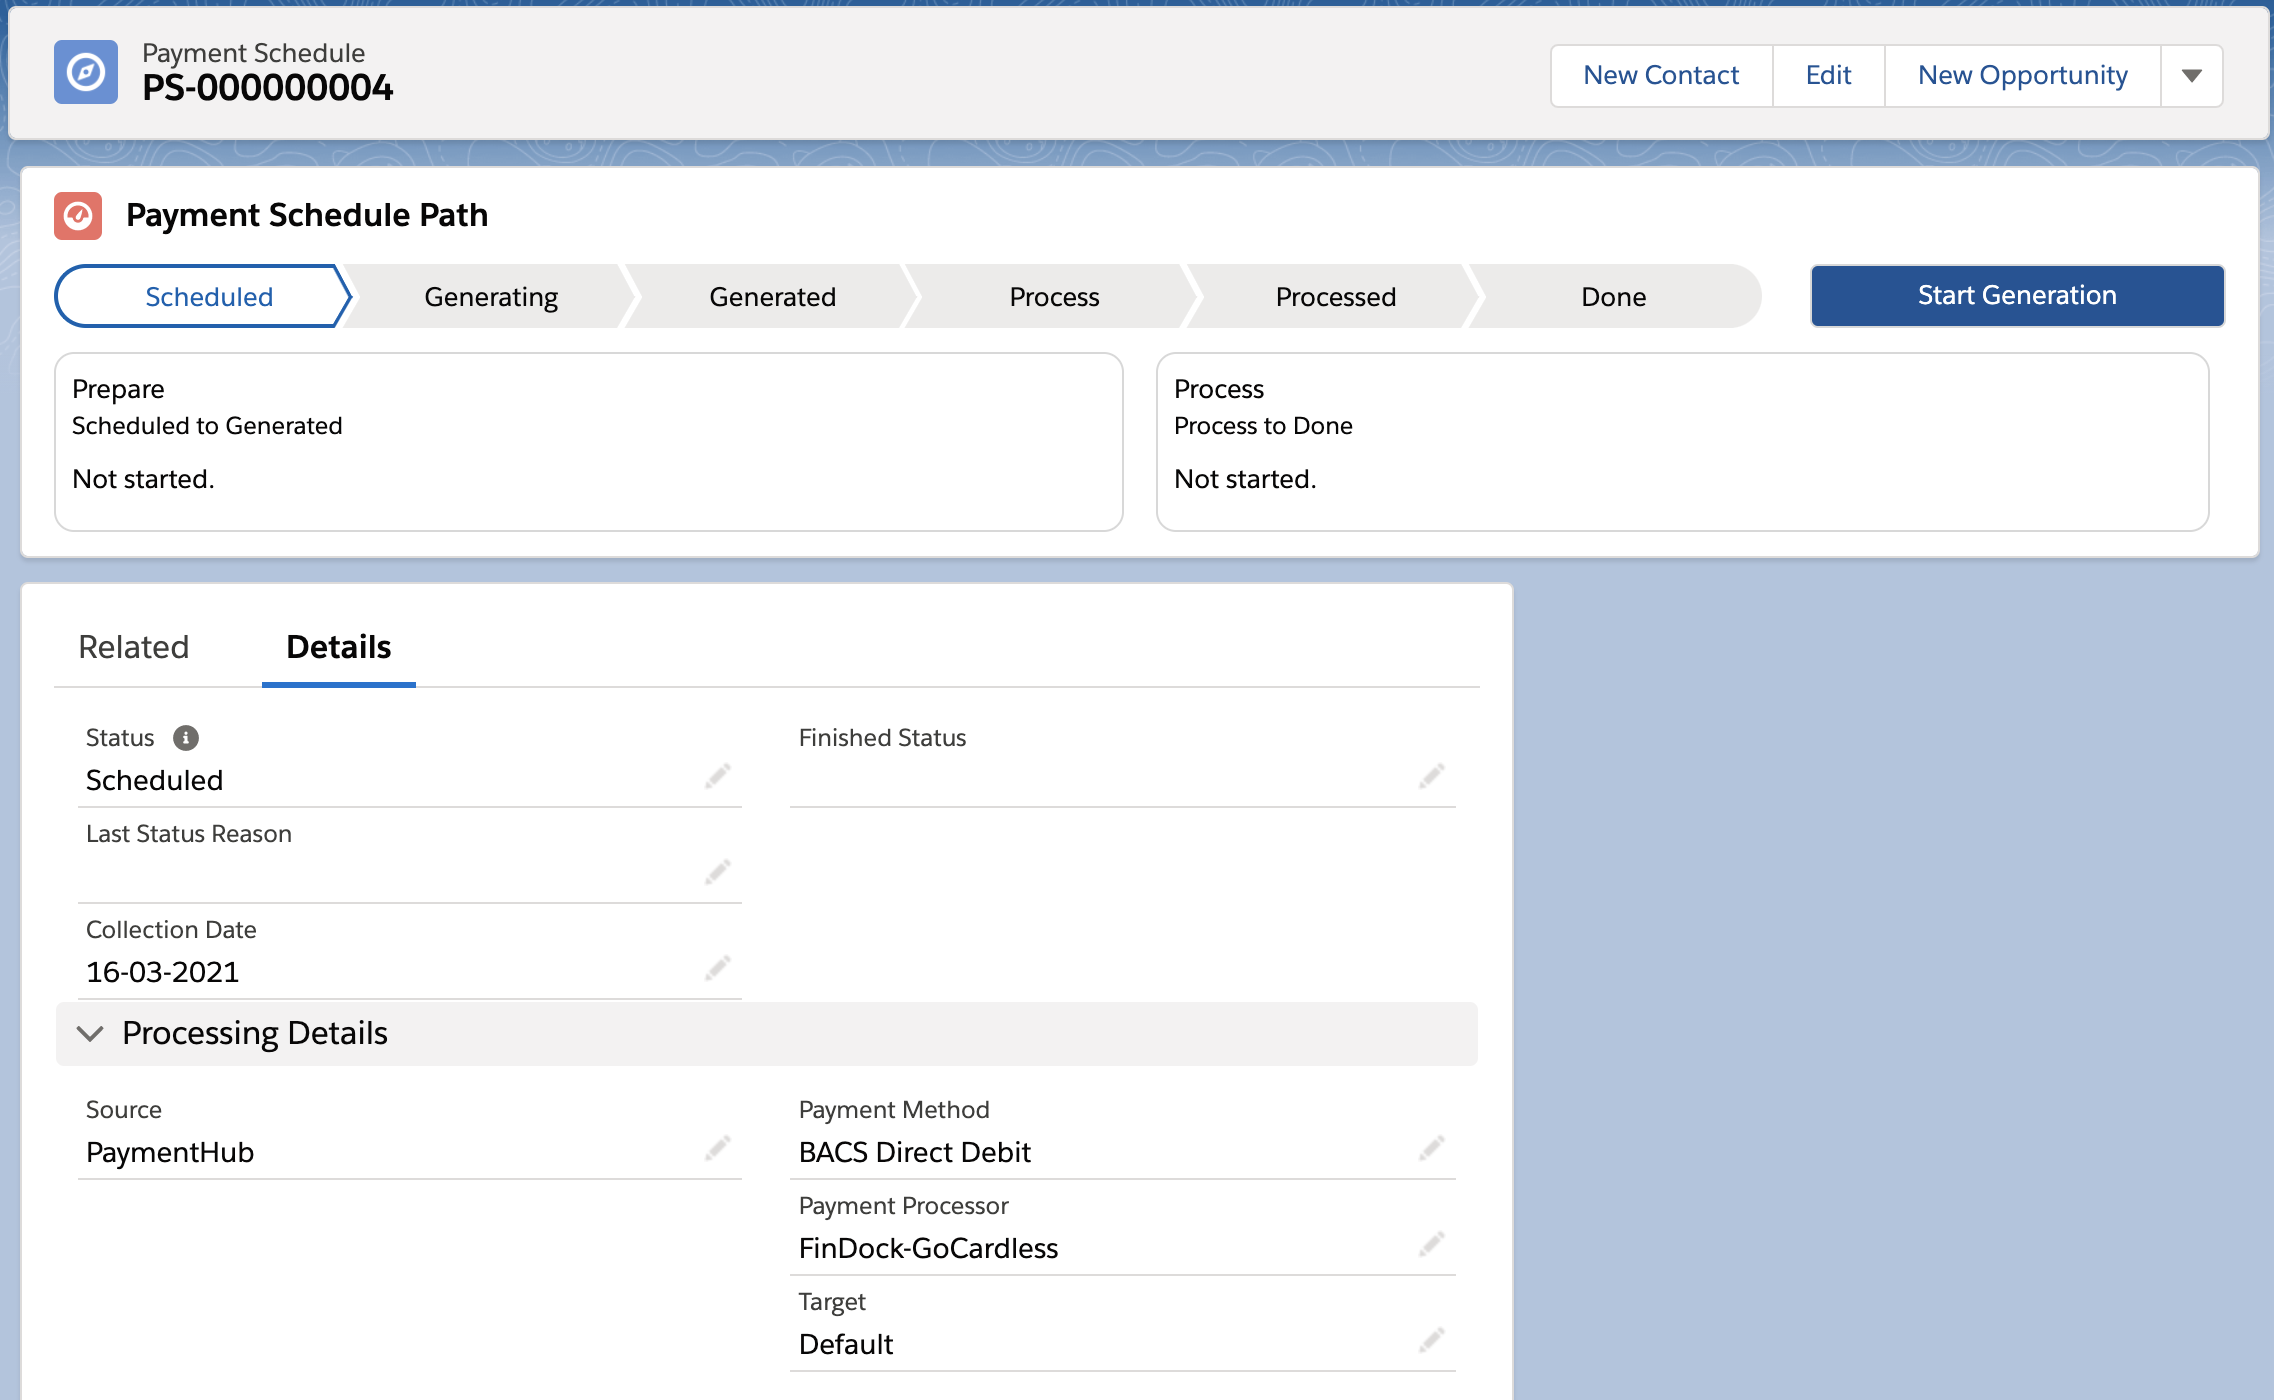Viewport: 2274px width, 1400px height.
Task: Edit Finished Status via the pencil icon
Action: (x=1432, y=777)
